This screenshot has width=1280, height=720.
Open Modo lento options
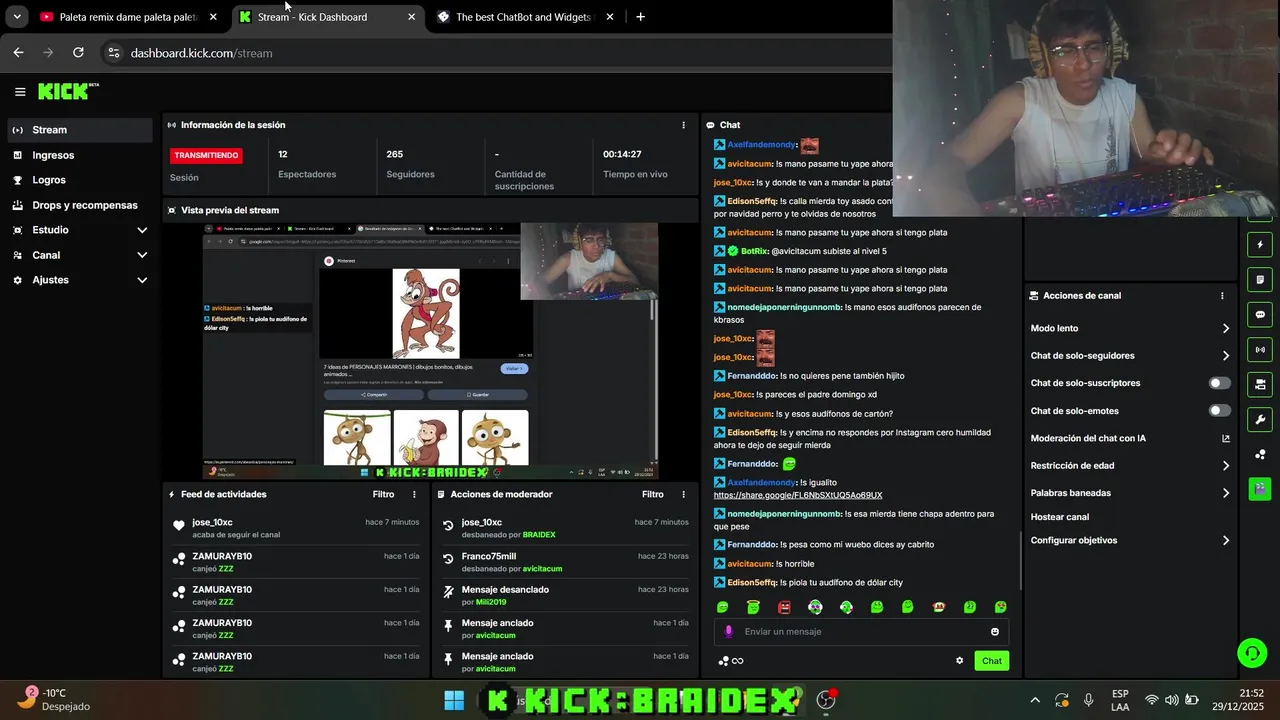[1130, 328]
